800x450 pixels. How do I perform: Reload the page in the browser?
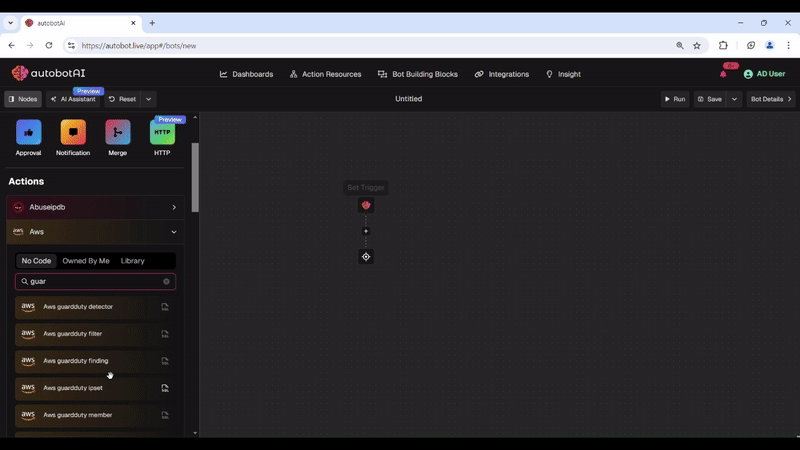[x=49, y=45]
